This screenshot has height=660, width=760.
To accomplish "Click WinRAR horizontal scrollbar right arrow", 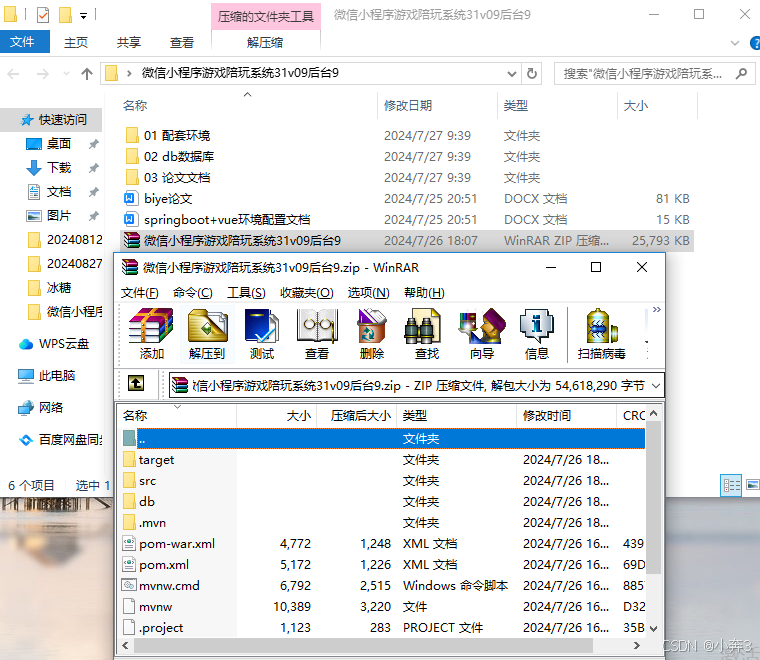I will (637, 645).
